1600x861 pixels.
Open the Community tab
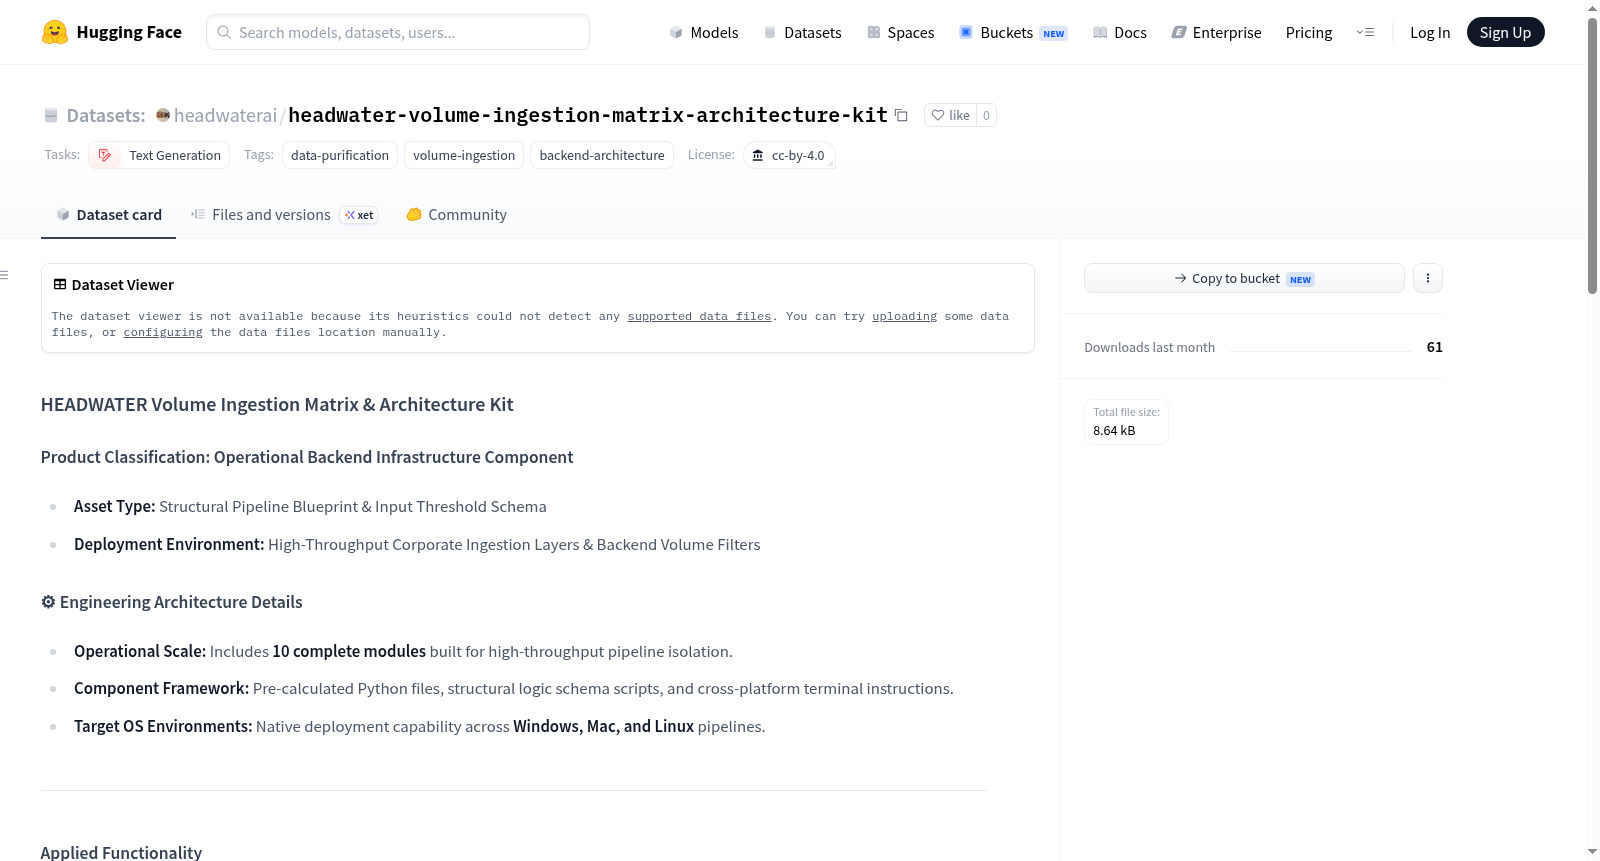pos(456,214)
